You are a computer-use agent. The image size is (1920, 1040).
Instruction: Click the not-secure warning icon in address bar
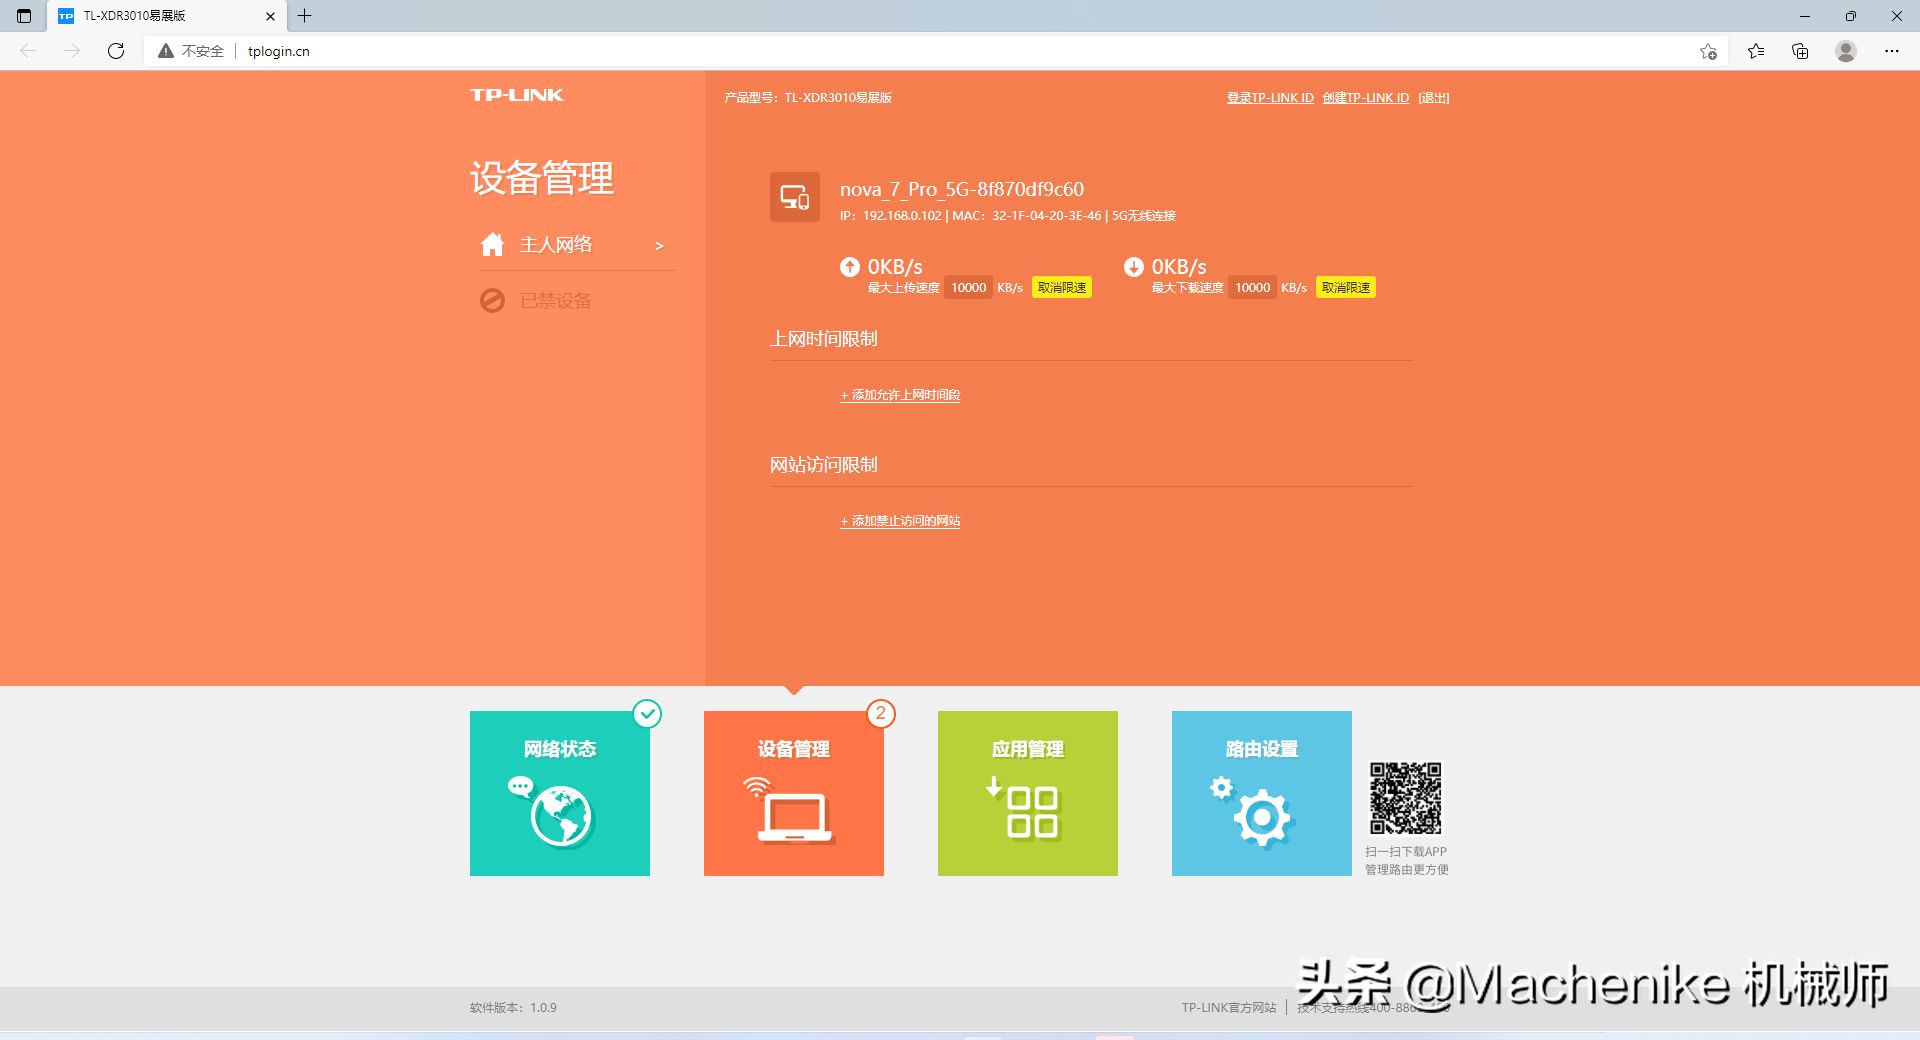[x=166, y=51]
